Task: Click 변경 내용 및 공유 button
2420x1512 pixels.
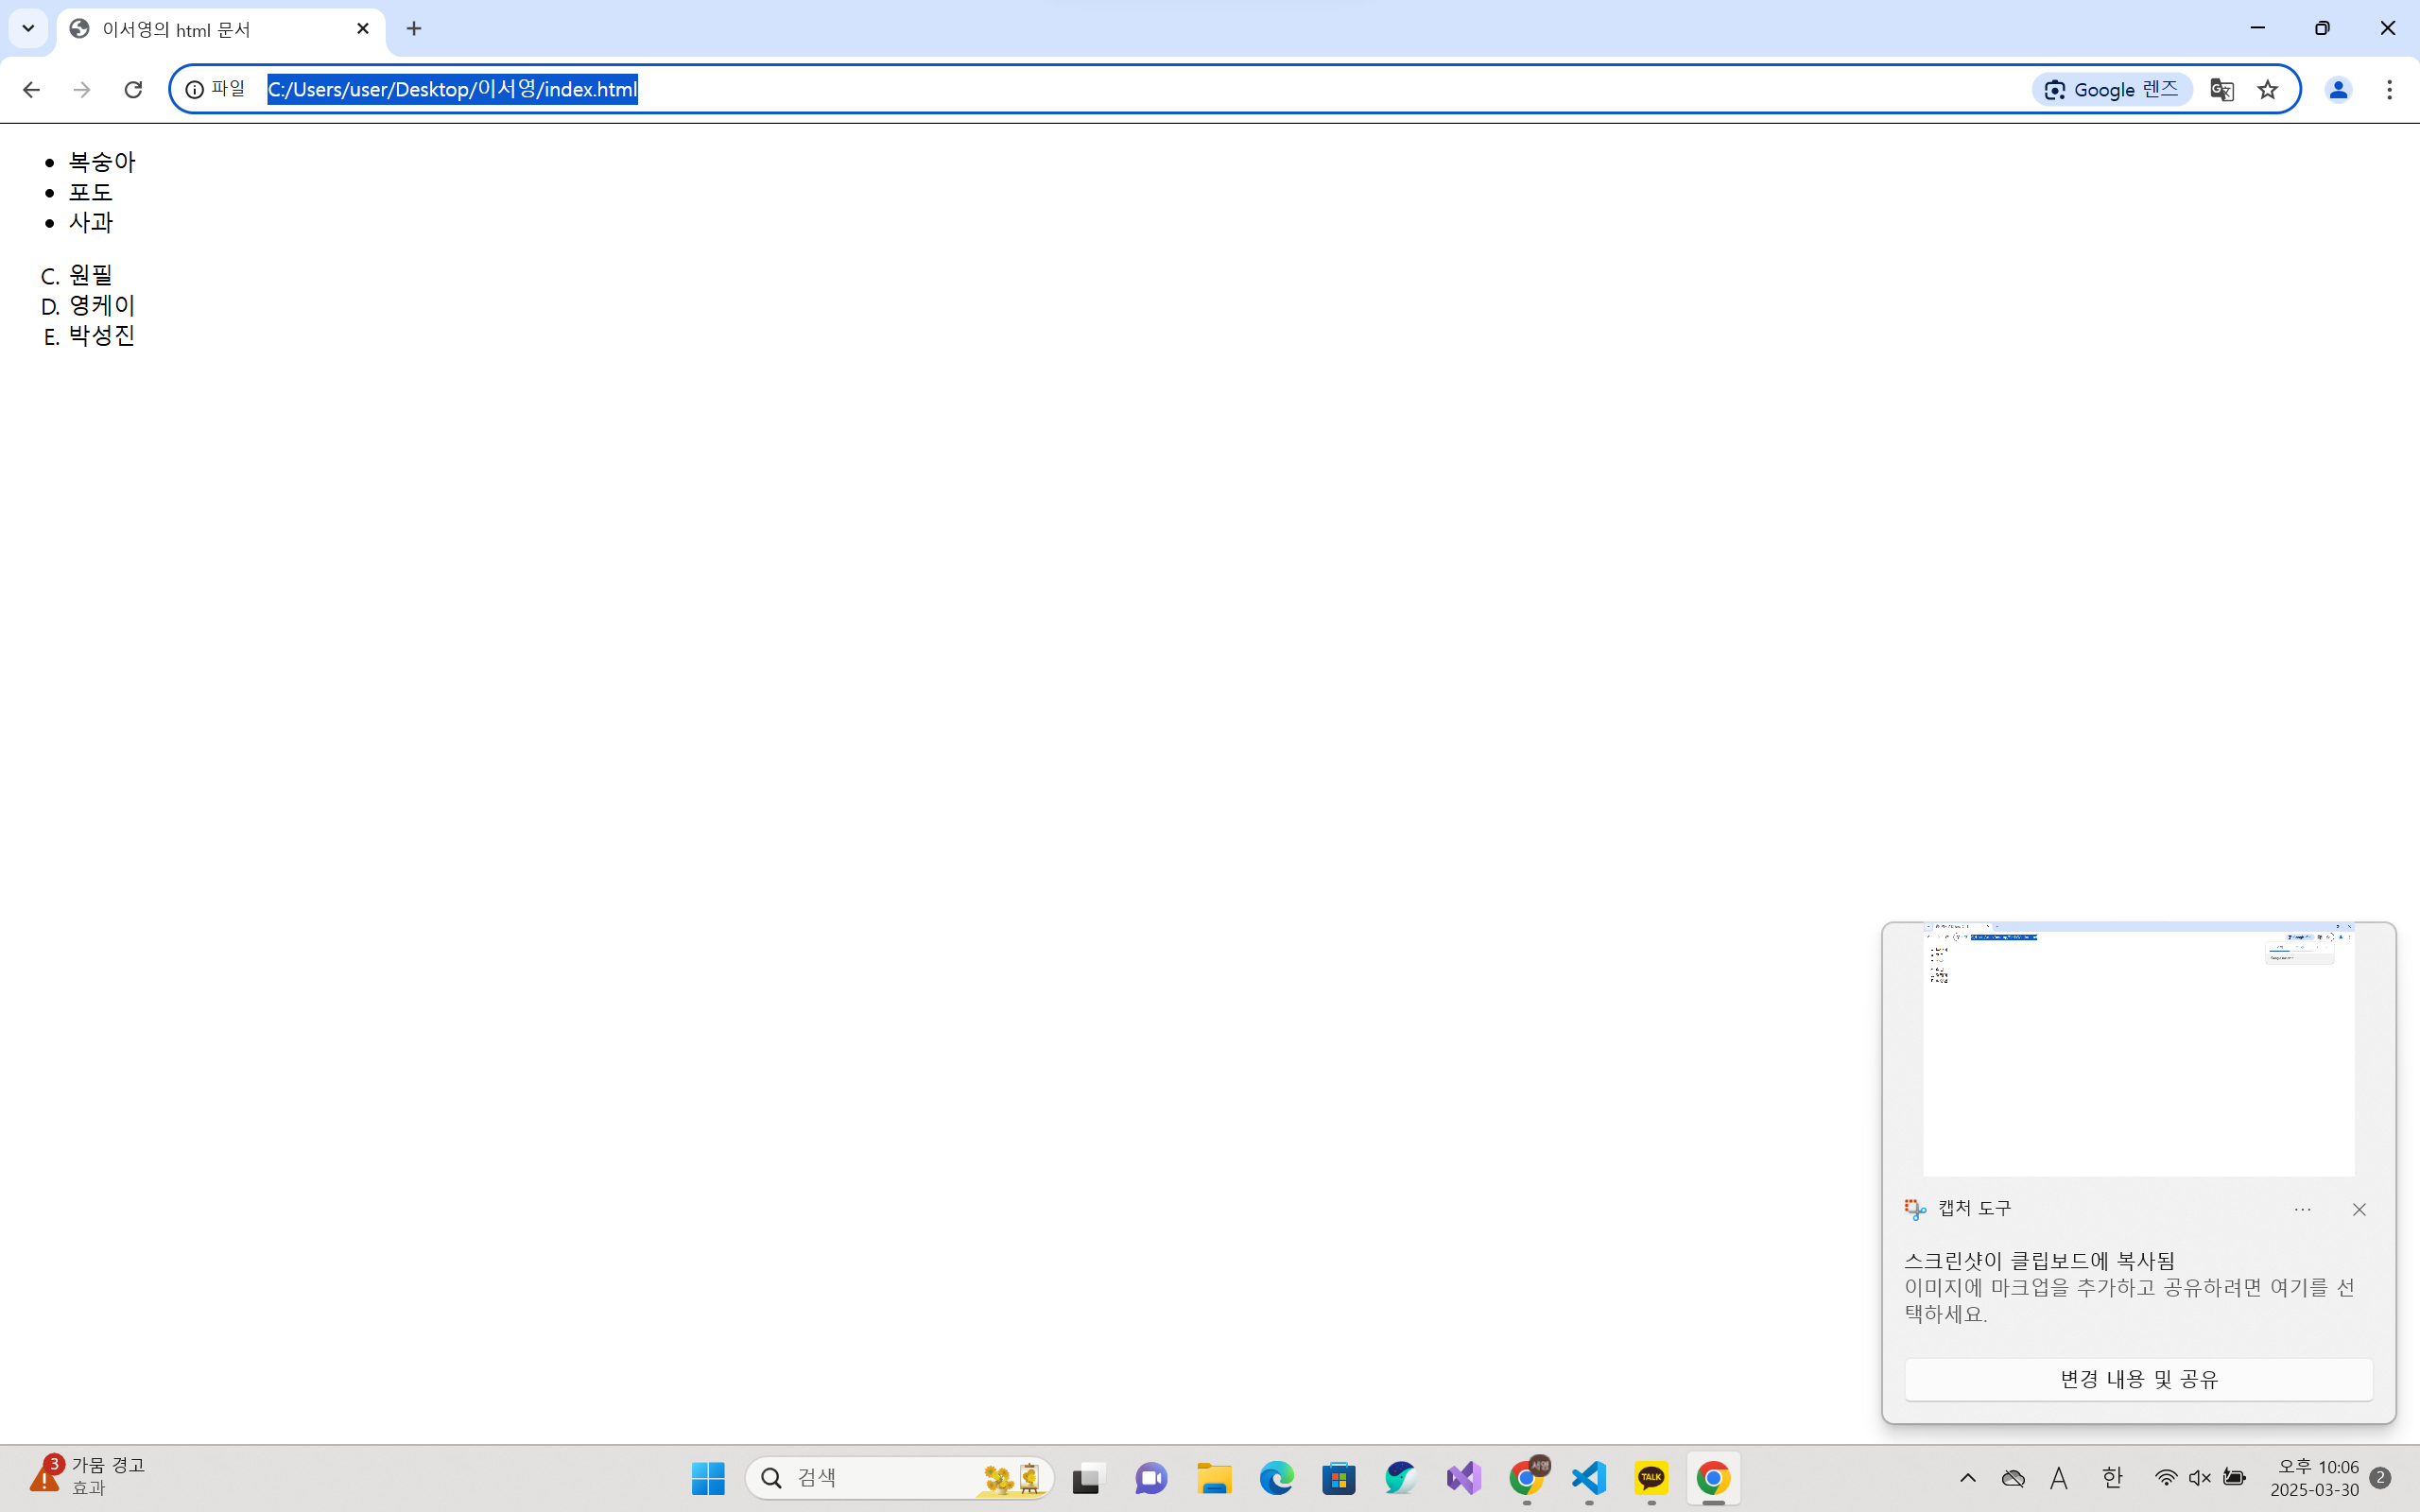Action: coord(2138,1379)
